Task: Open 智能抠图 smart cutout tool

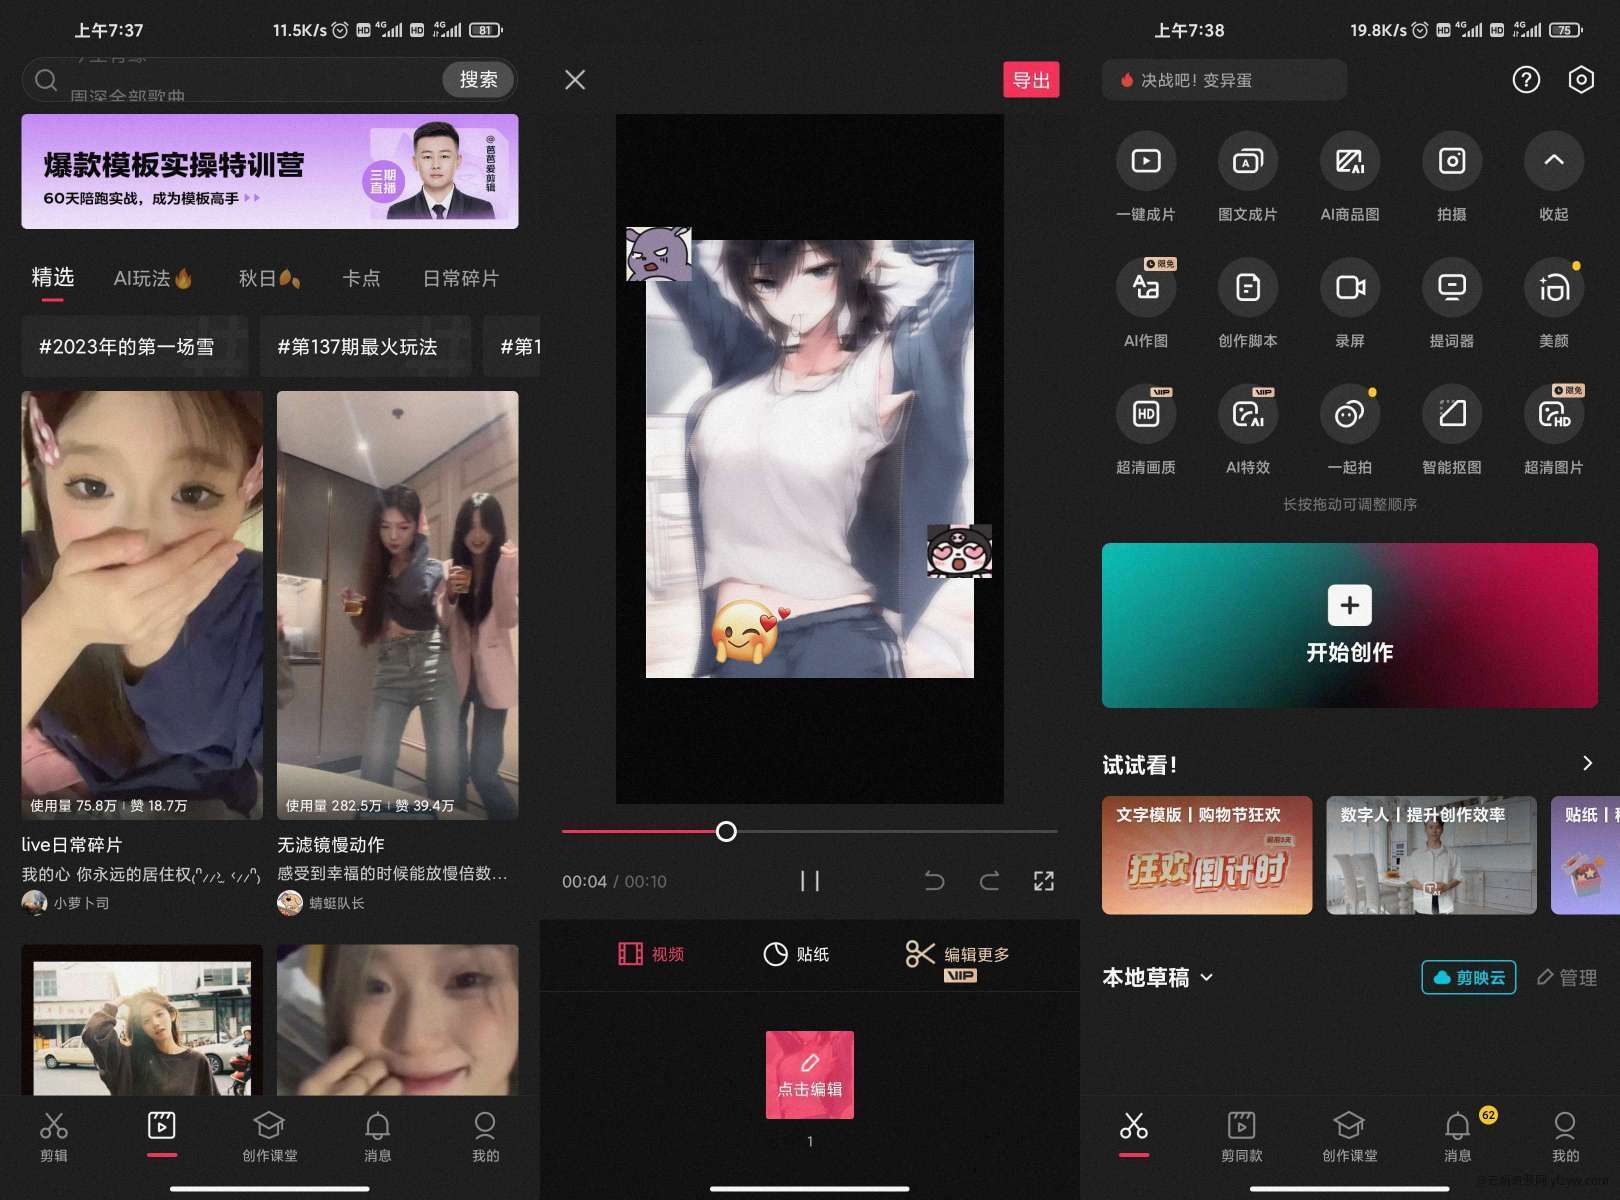Action: 1452,430
